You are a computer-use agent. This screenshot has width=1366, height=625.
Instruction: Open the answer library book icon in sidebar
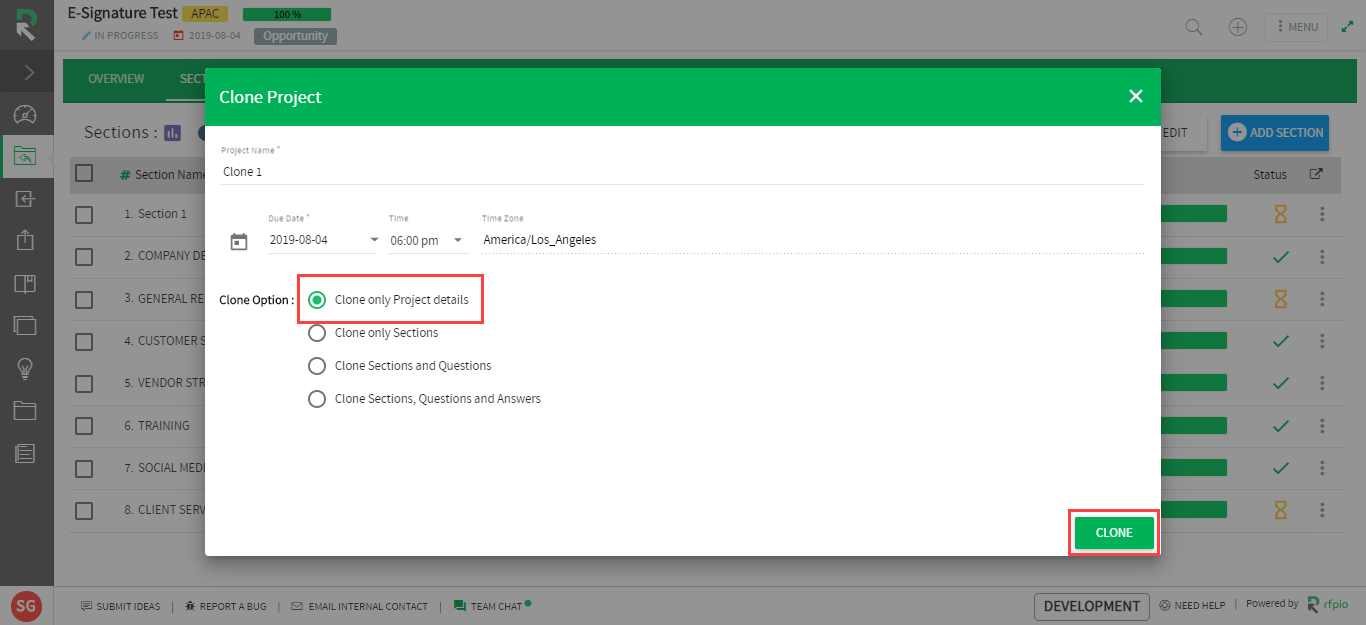pos(26,284)
